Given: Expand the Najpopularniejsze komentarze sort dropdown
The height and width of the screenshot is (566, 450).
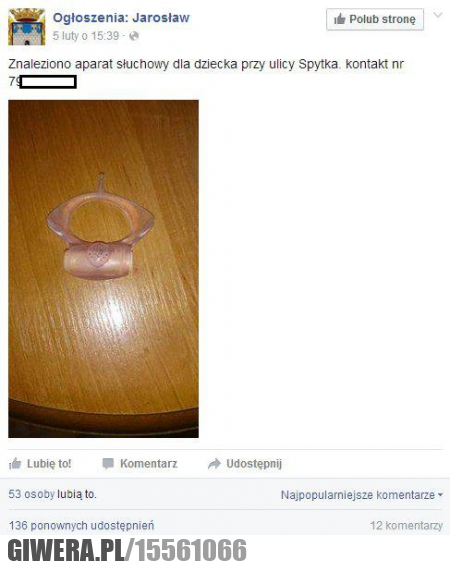Looking at the screenshot, I should pos(362,495).
